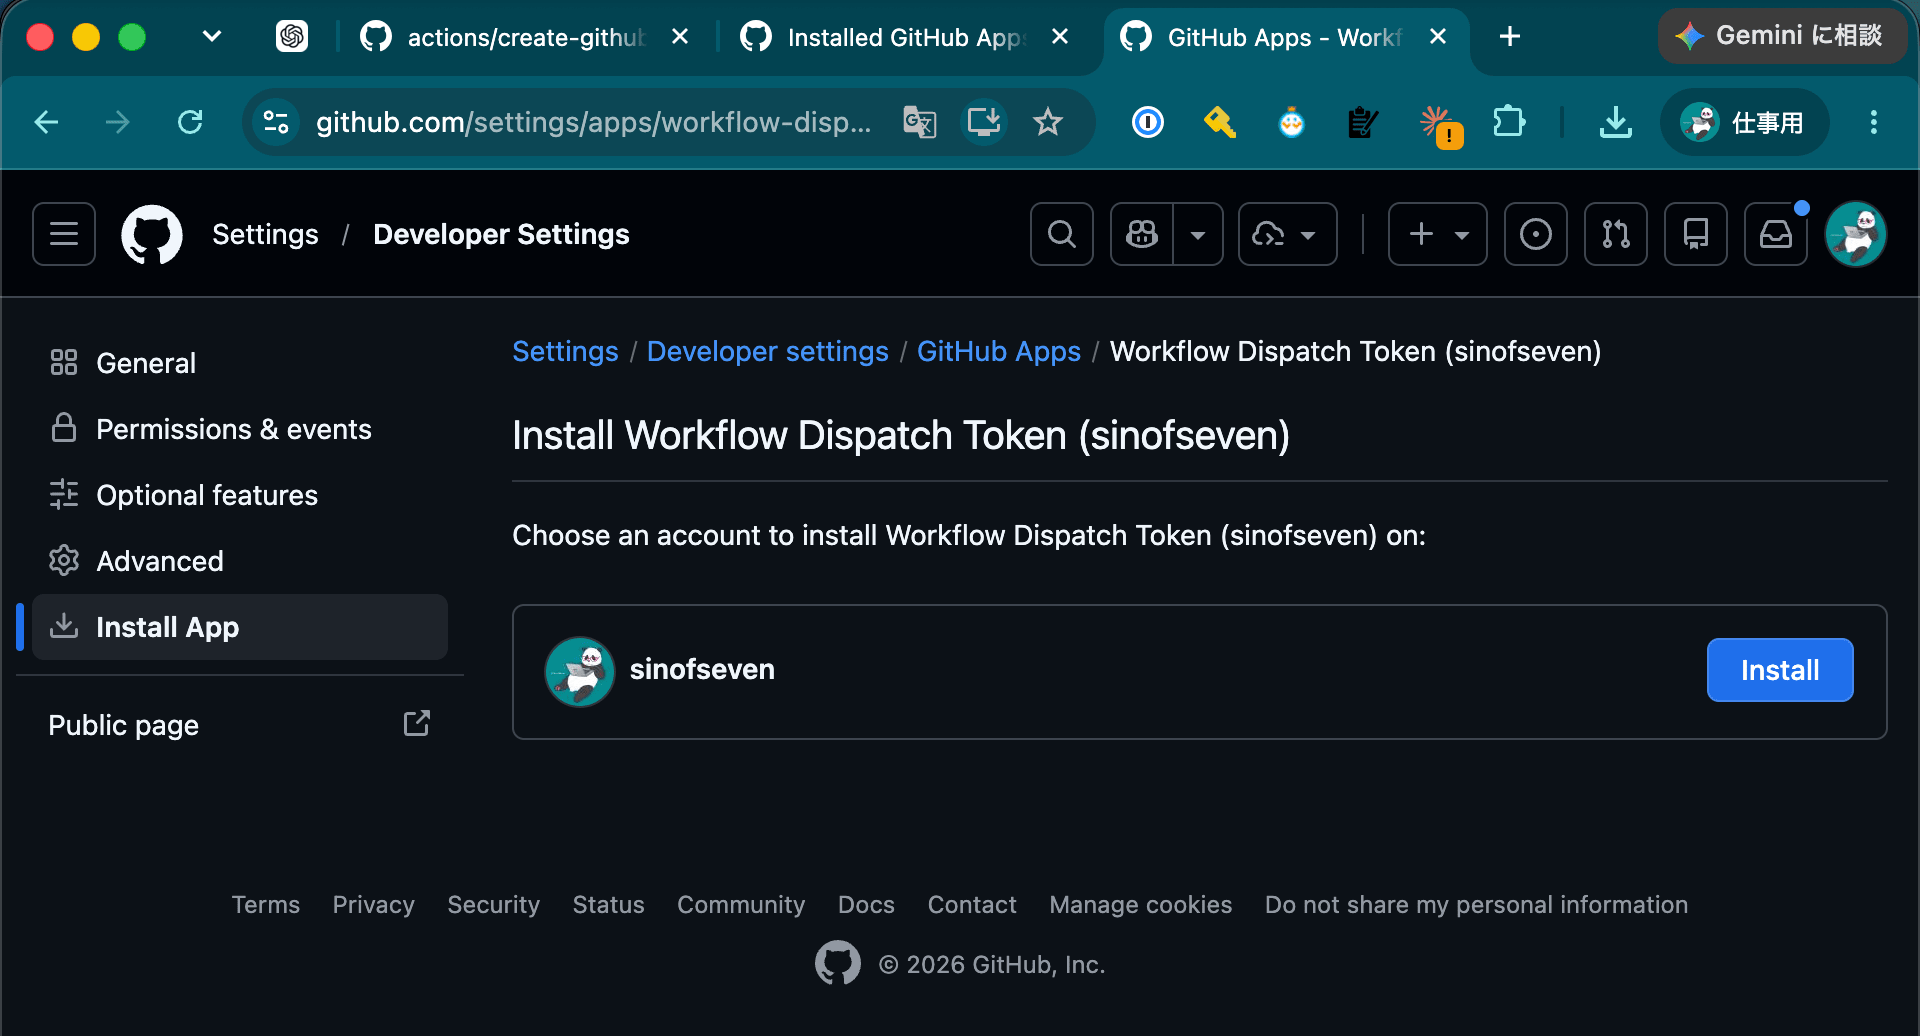The width and height of the screenshot is (1920, 1036).
Task: Click the sinofseven account avatar
Action: [x=580, y=671]
